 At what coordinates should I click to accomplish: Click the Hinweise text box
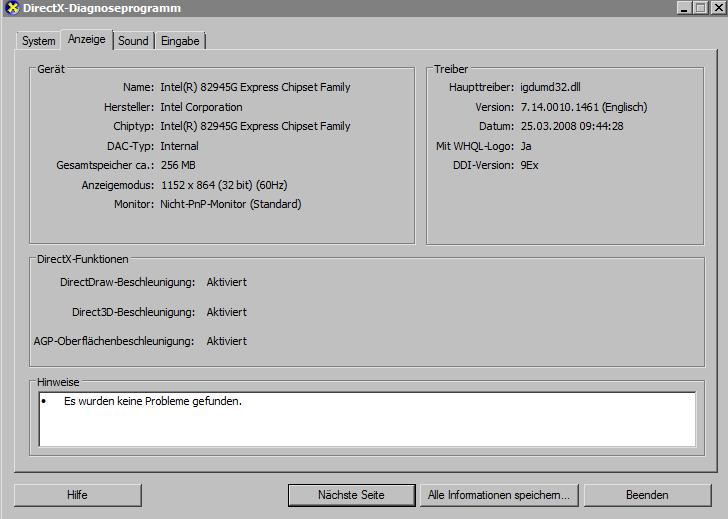pyautogui.click(x=367, y=419)
